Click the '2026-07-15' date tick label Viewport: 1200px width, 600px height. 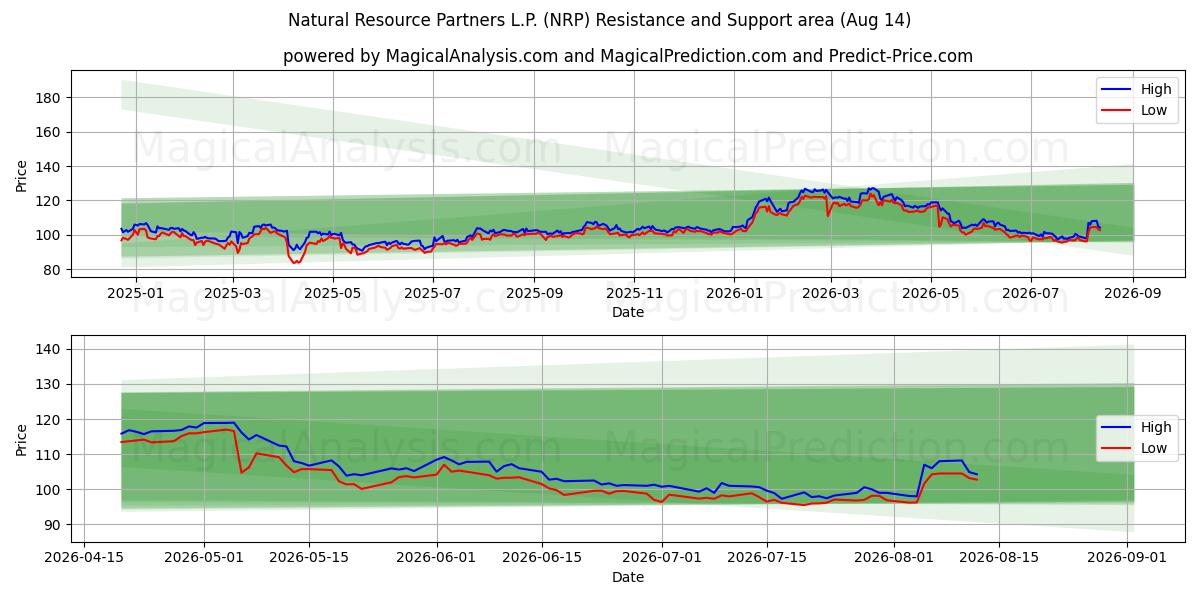click(x=767, y=558)
